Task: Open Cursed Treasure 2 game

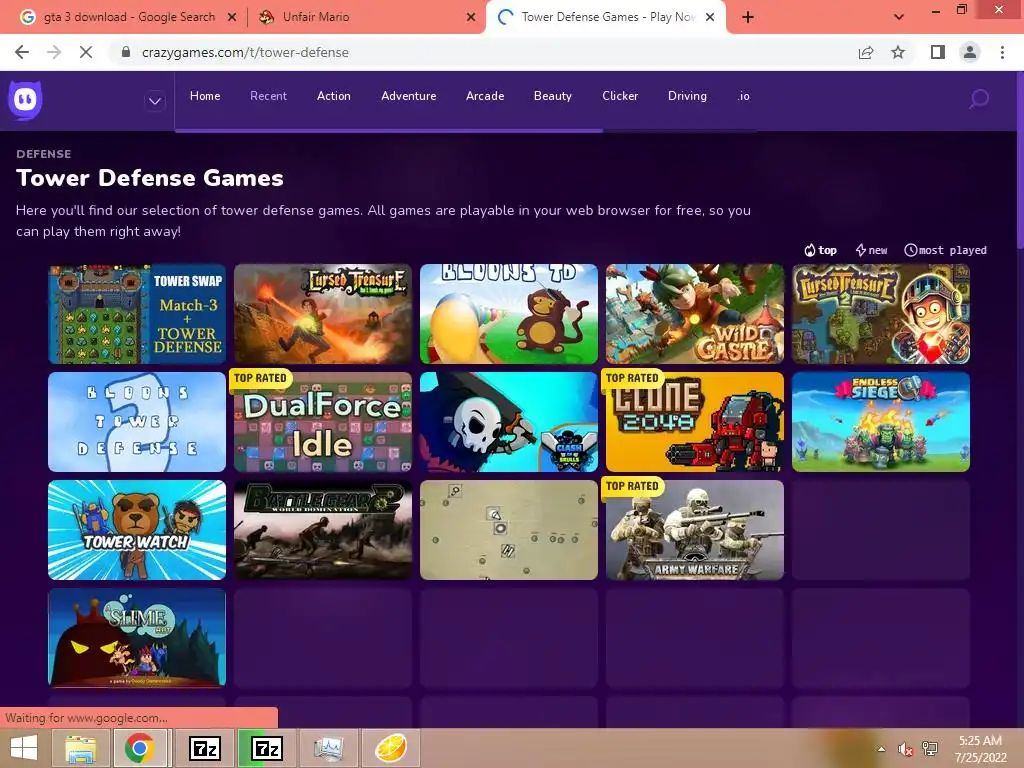Action: 881,313
